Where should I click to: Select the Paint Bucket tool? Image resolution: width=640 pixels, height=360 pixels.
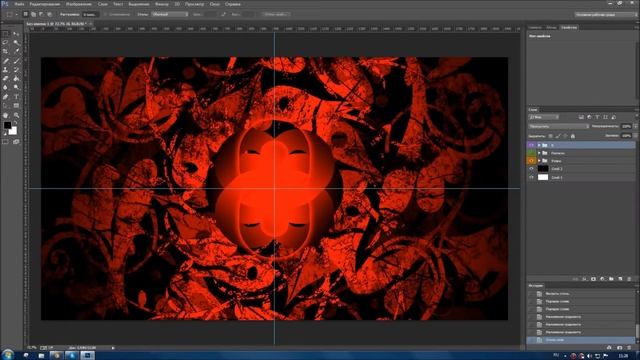(16, 78)
